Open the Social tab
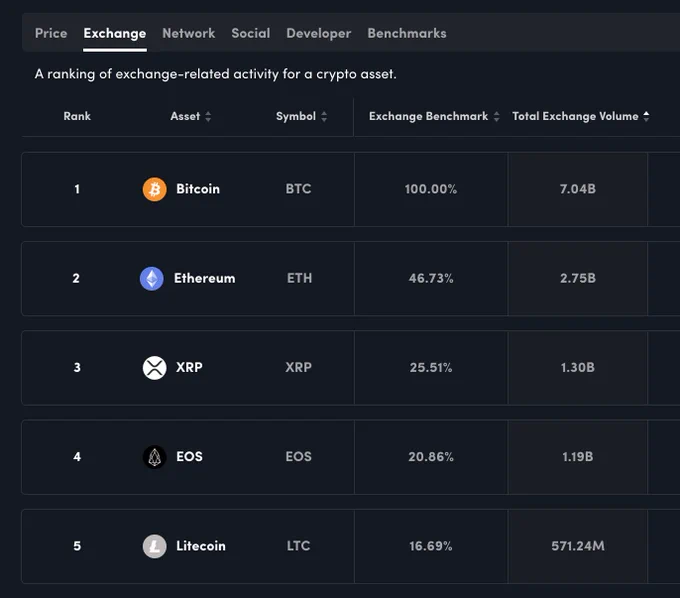680x598 pixels. coord(251,33)
